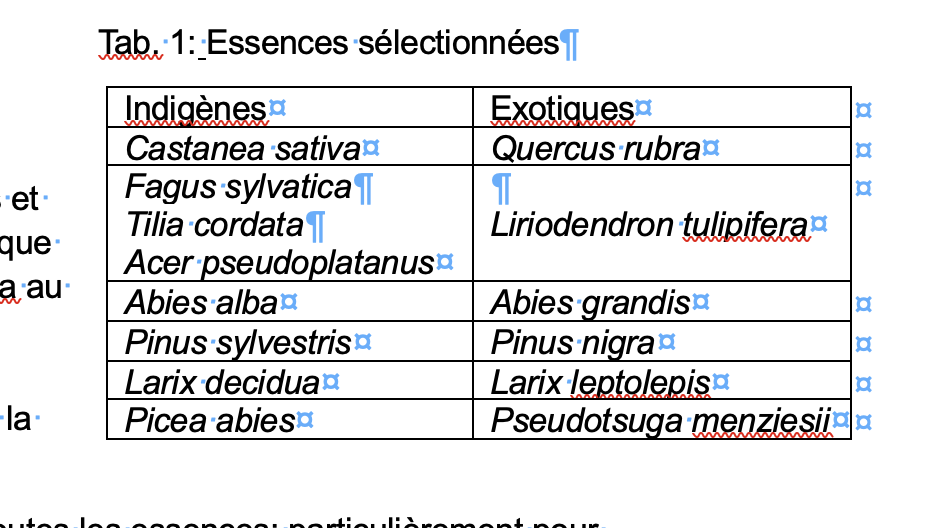
Task: Select the 'Exotiques' header cell
Action: pyautogui.click(x=563, y=108)
